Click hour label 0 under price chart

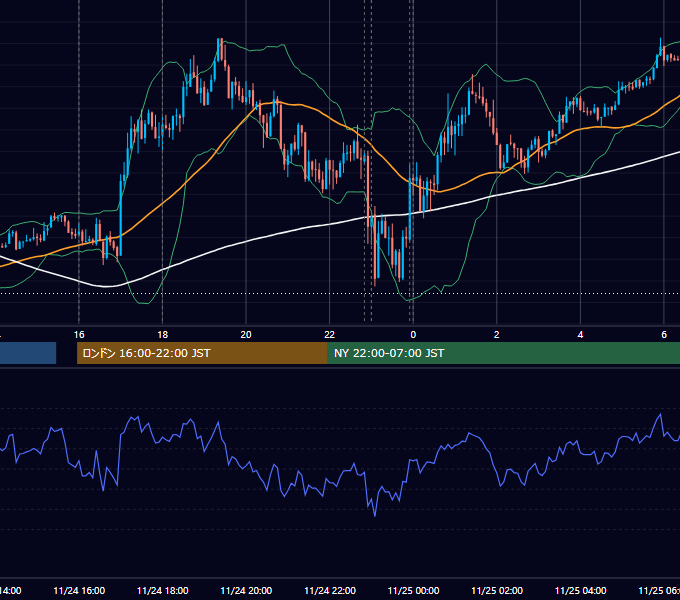(413, 335)
